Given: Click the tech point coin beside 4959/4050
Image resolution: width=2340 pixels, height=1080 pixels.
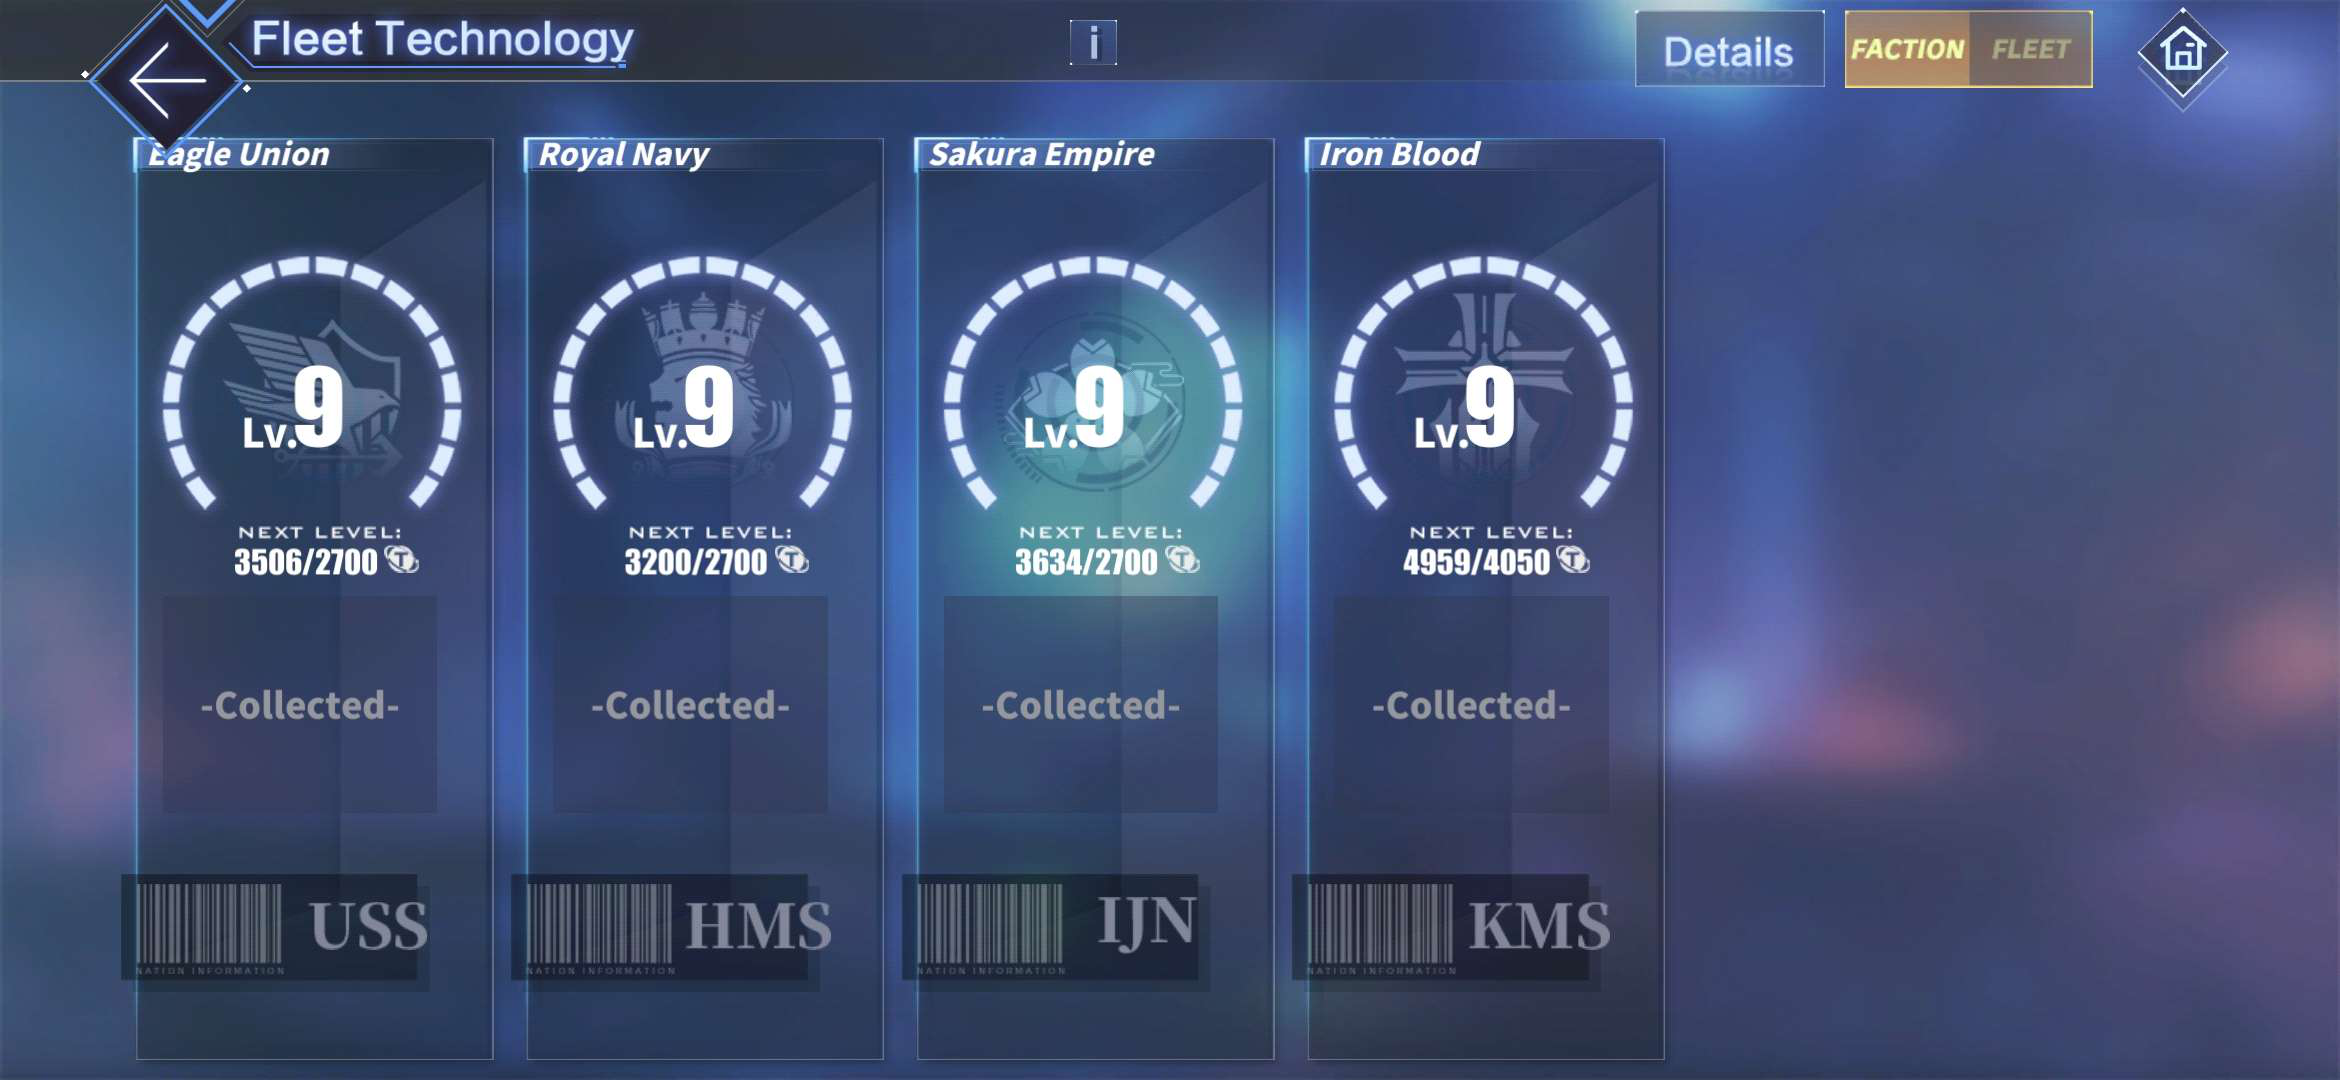Looking at the screenshot, I should 1573,560.
